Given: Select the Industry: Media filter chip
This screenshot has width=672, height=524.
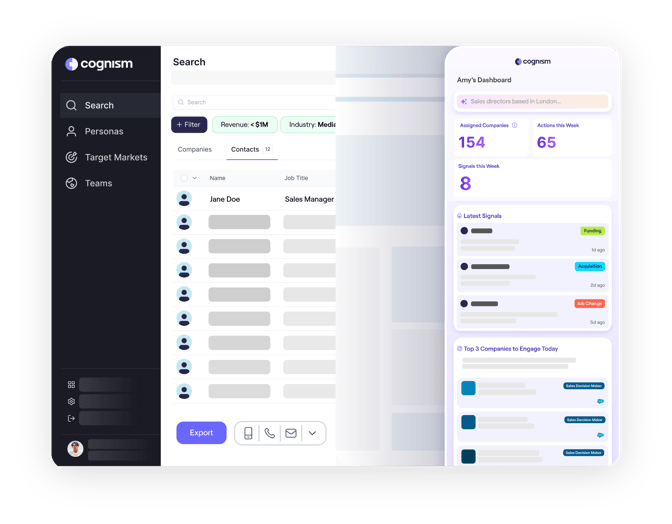Looking at the screenshot, I should point(309,125).
